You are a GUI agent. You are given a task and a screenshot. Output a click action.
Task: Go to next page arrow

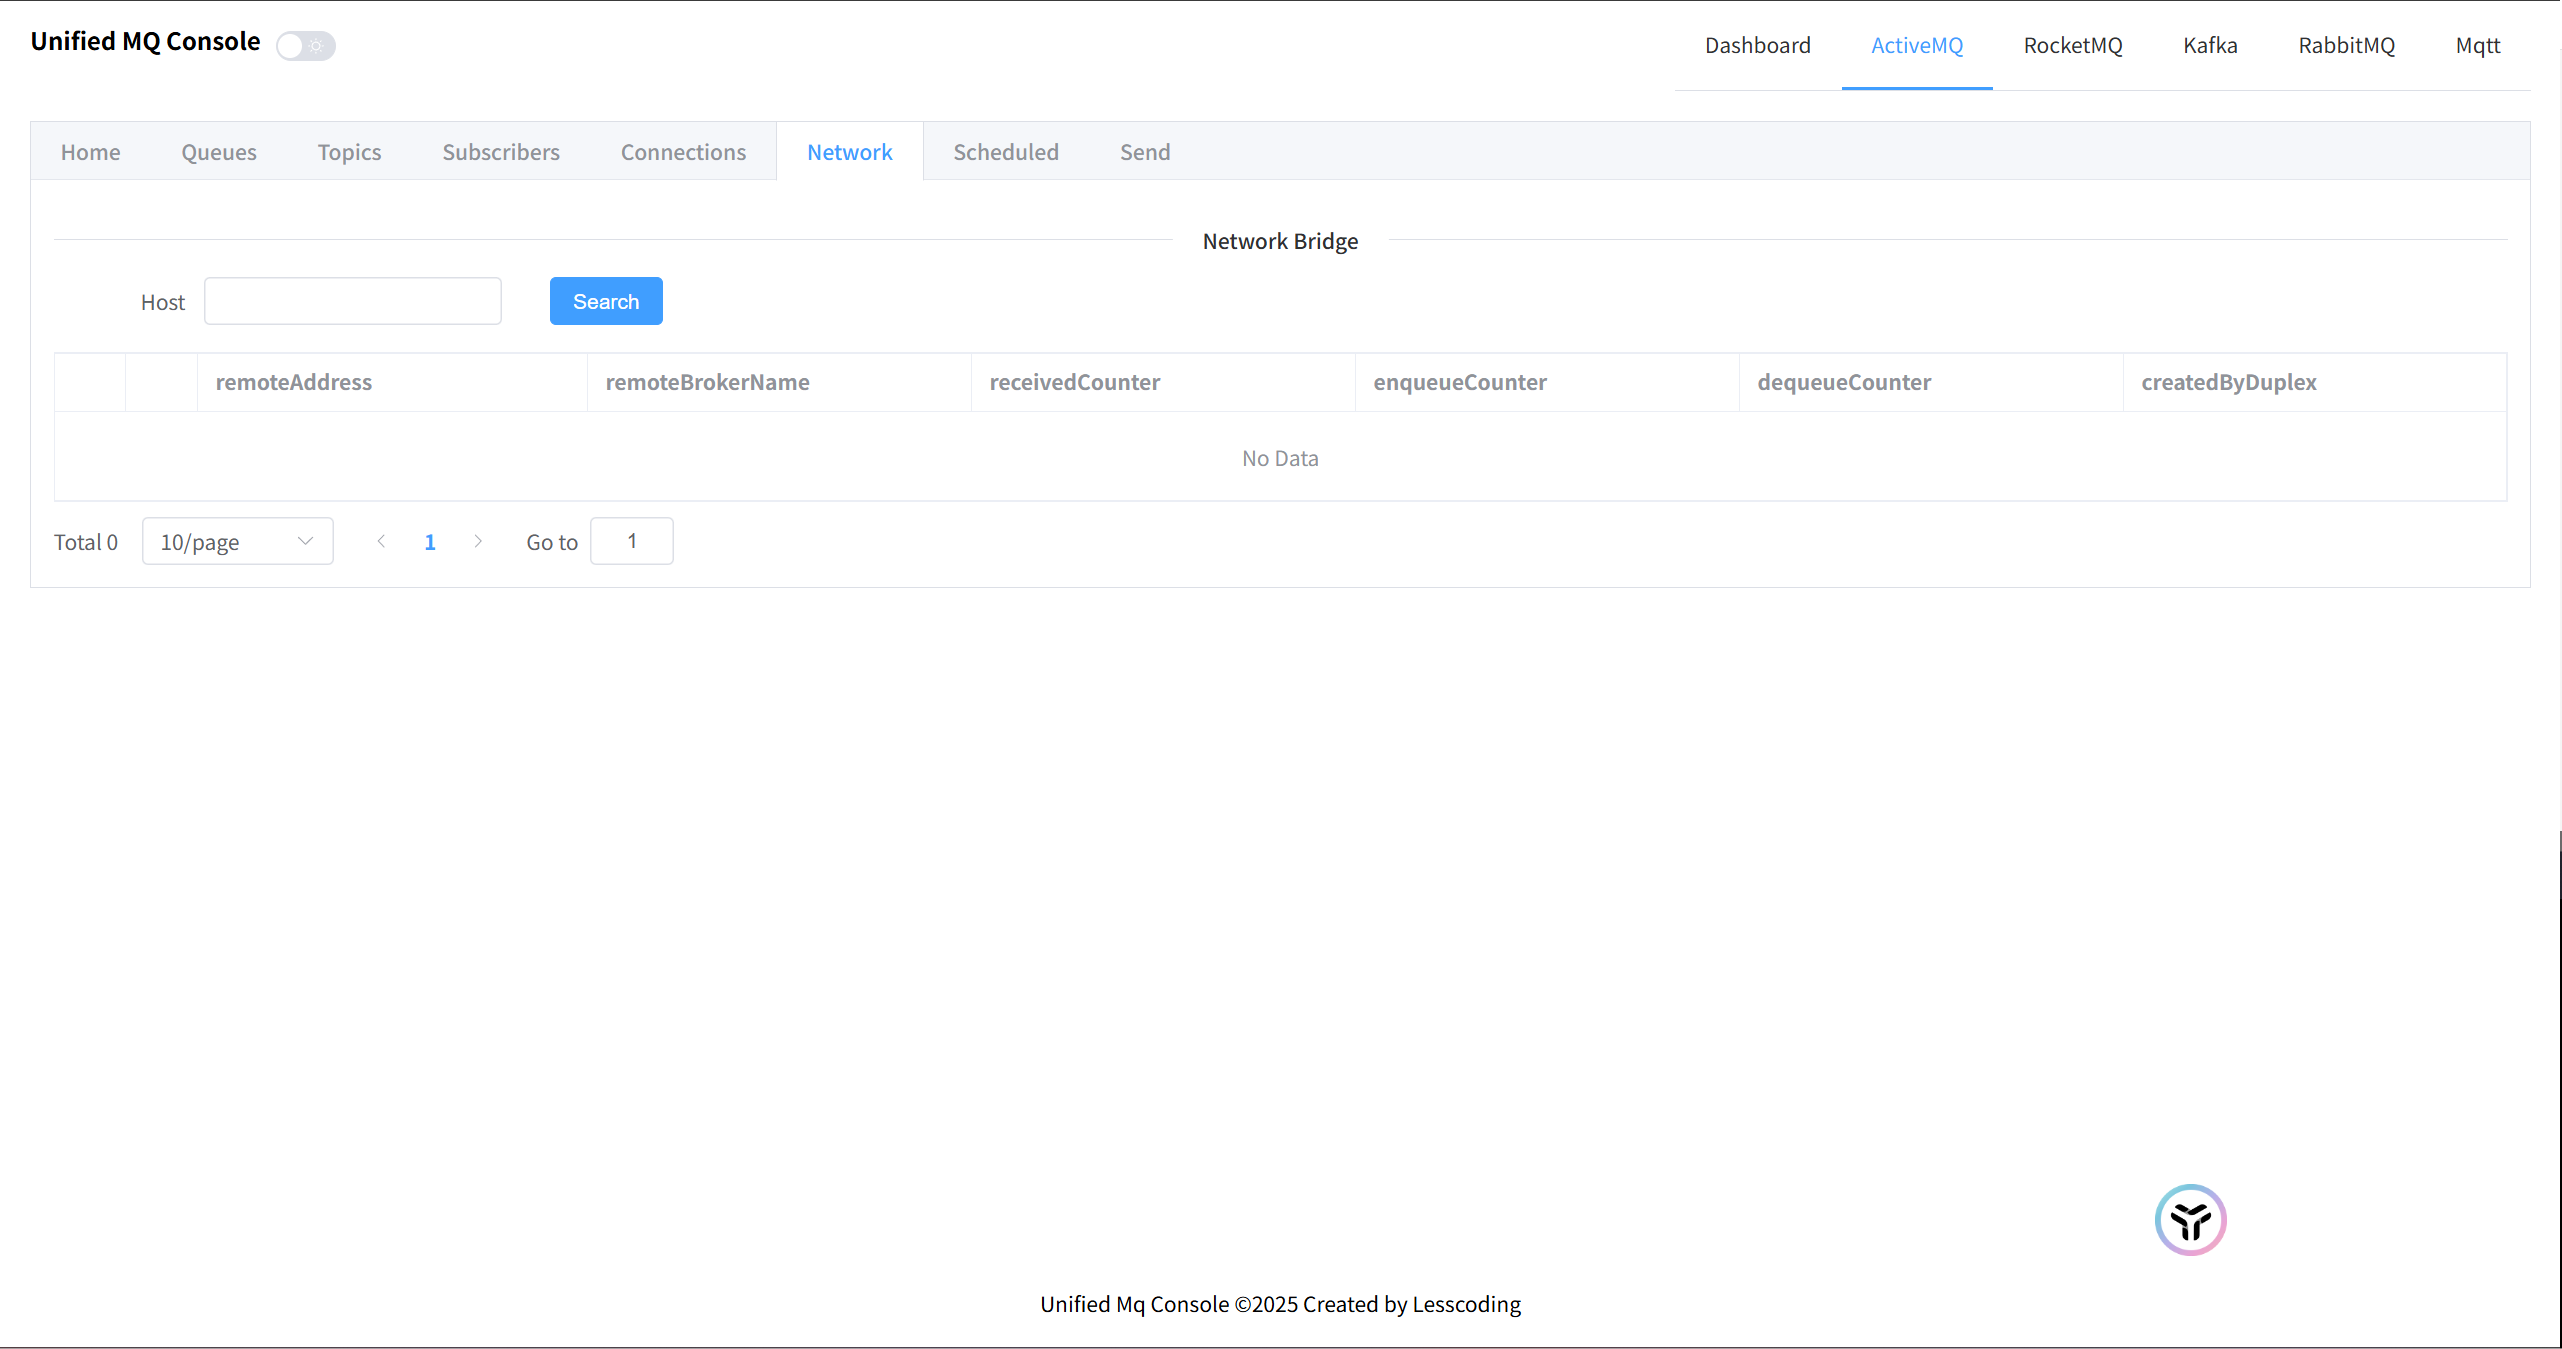tap(478, 541)
